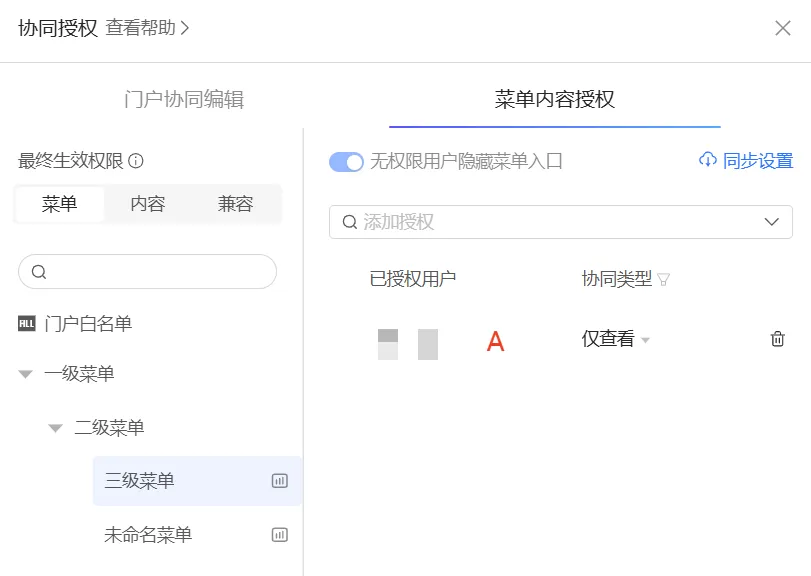Click the 同步设置 button
This screenshot has height=576, width=811.
[757, 161]
